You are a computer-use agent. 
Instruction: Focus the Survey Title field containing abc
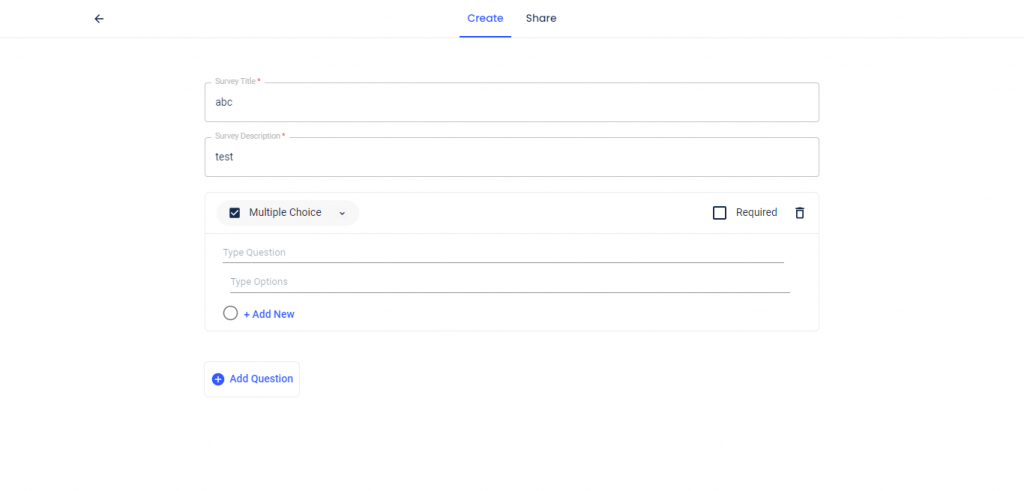(512, 103)
